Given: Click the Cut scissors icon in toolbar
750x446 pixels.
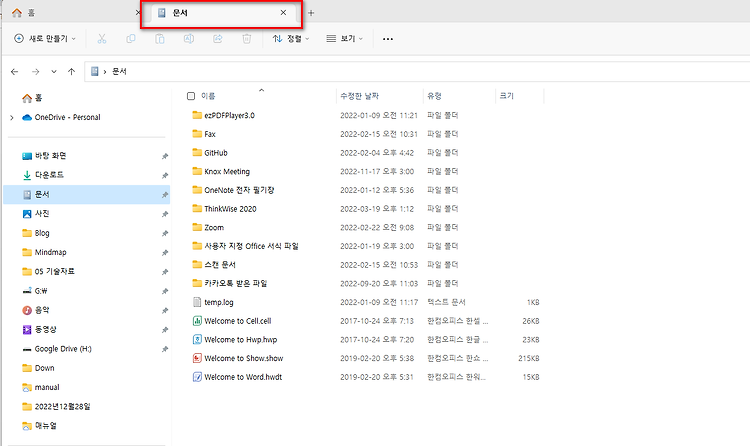Looking at the screenshot, I should (x=102, y=39).
